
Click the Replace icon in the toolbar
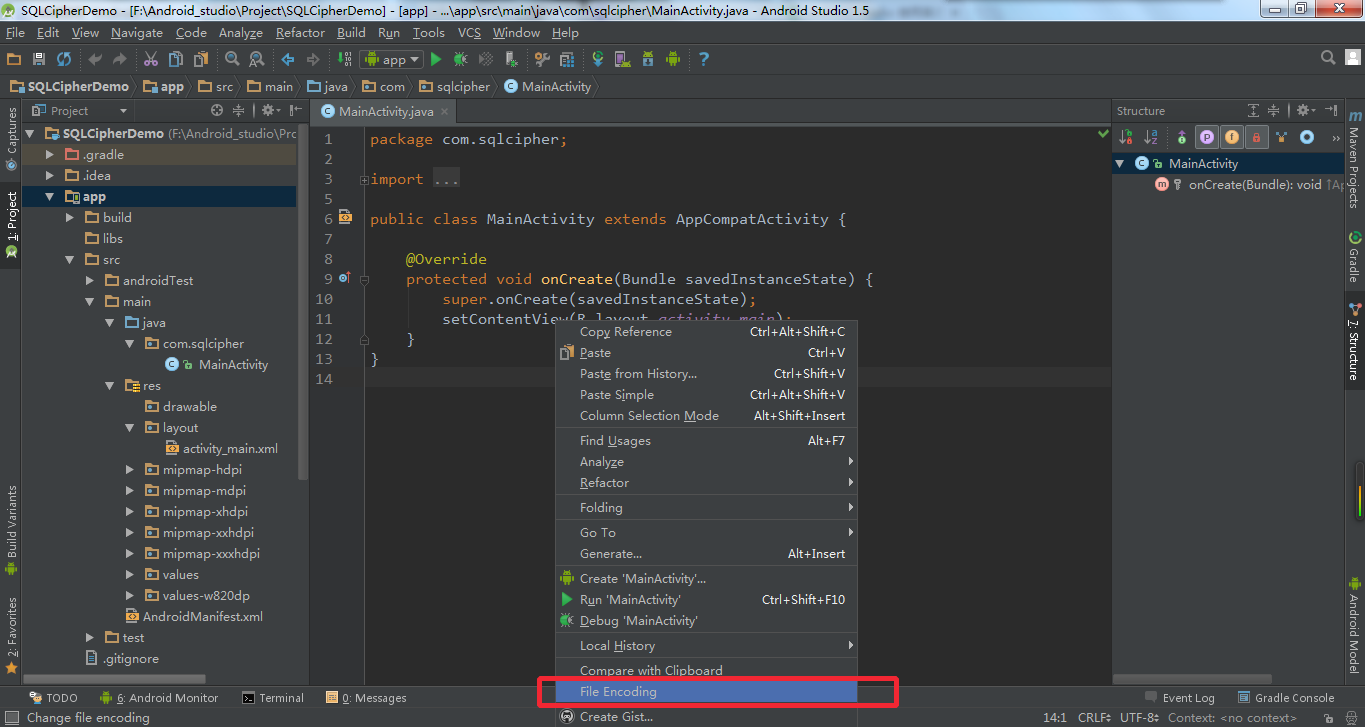pos(257,60)
